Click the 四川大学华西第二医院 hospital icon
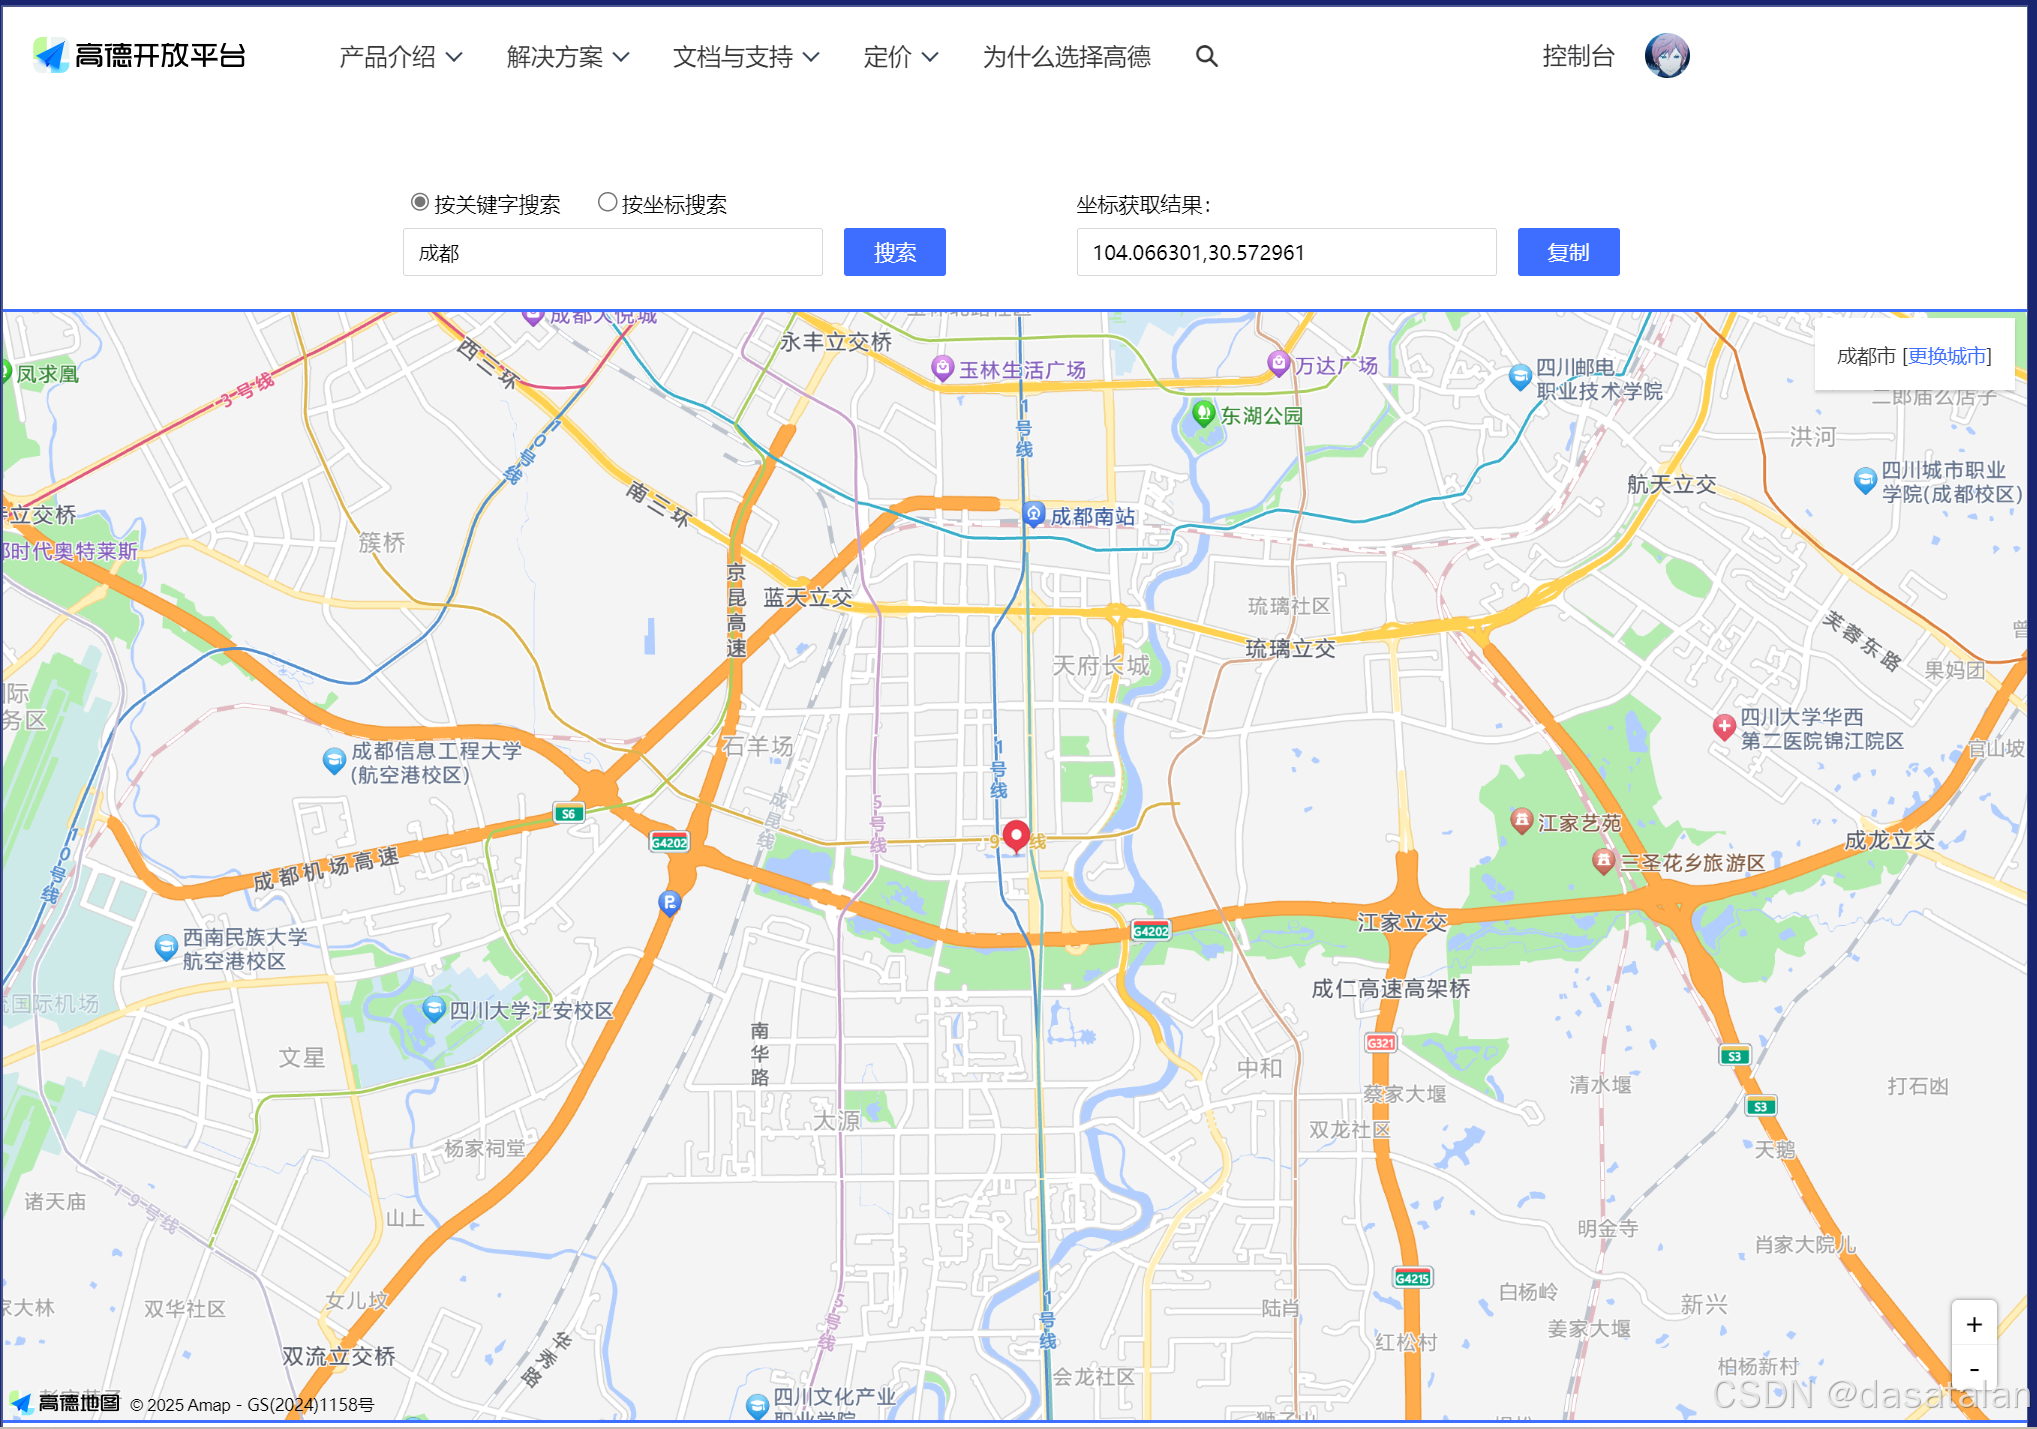Image resolution: width=2037 pixels, height=1429 pixels. click(1723, 727)
